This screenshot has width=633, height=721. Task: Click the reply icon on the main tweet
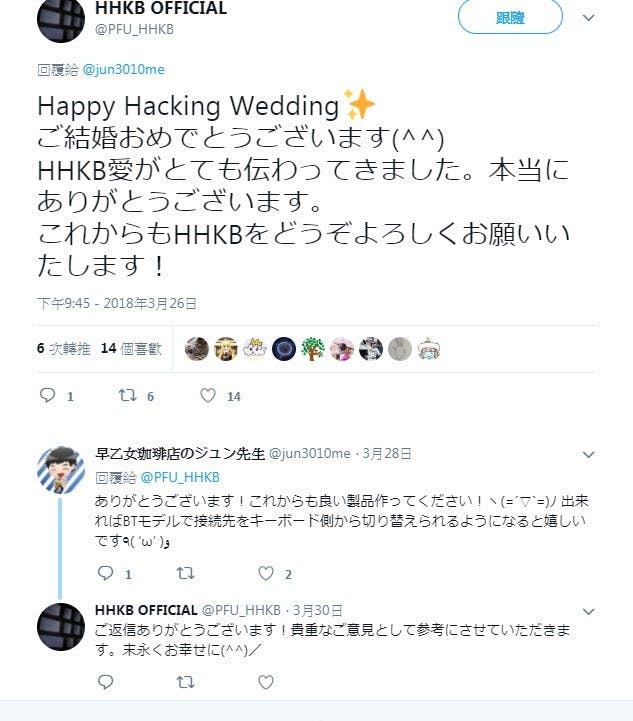coord(47,395)
